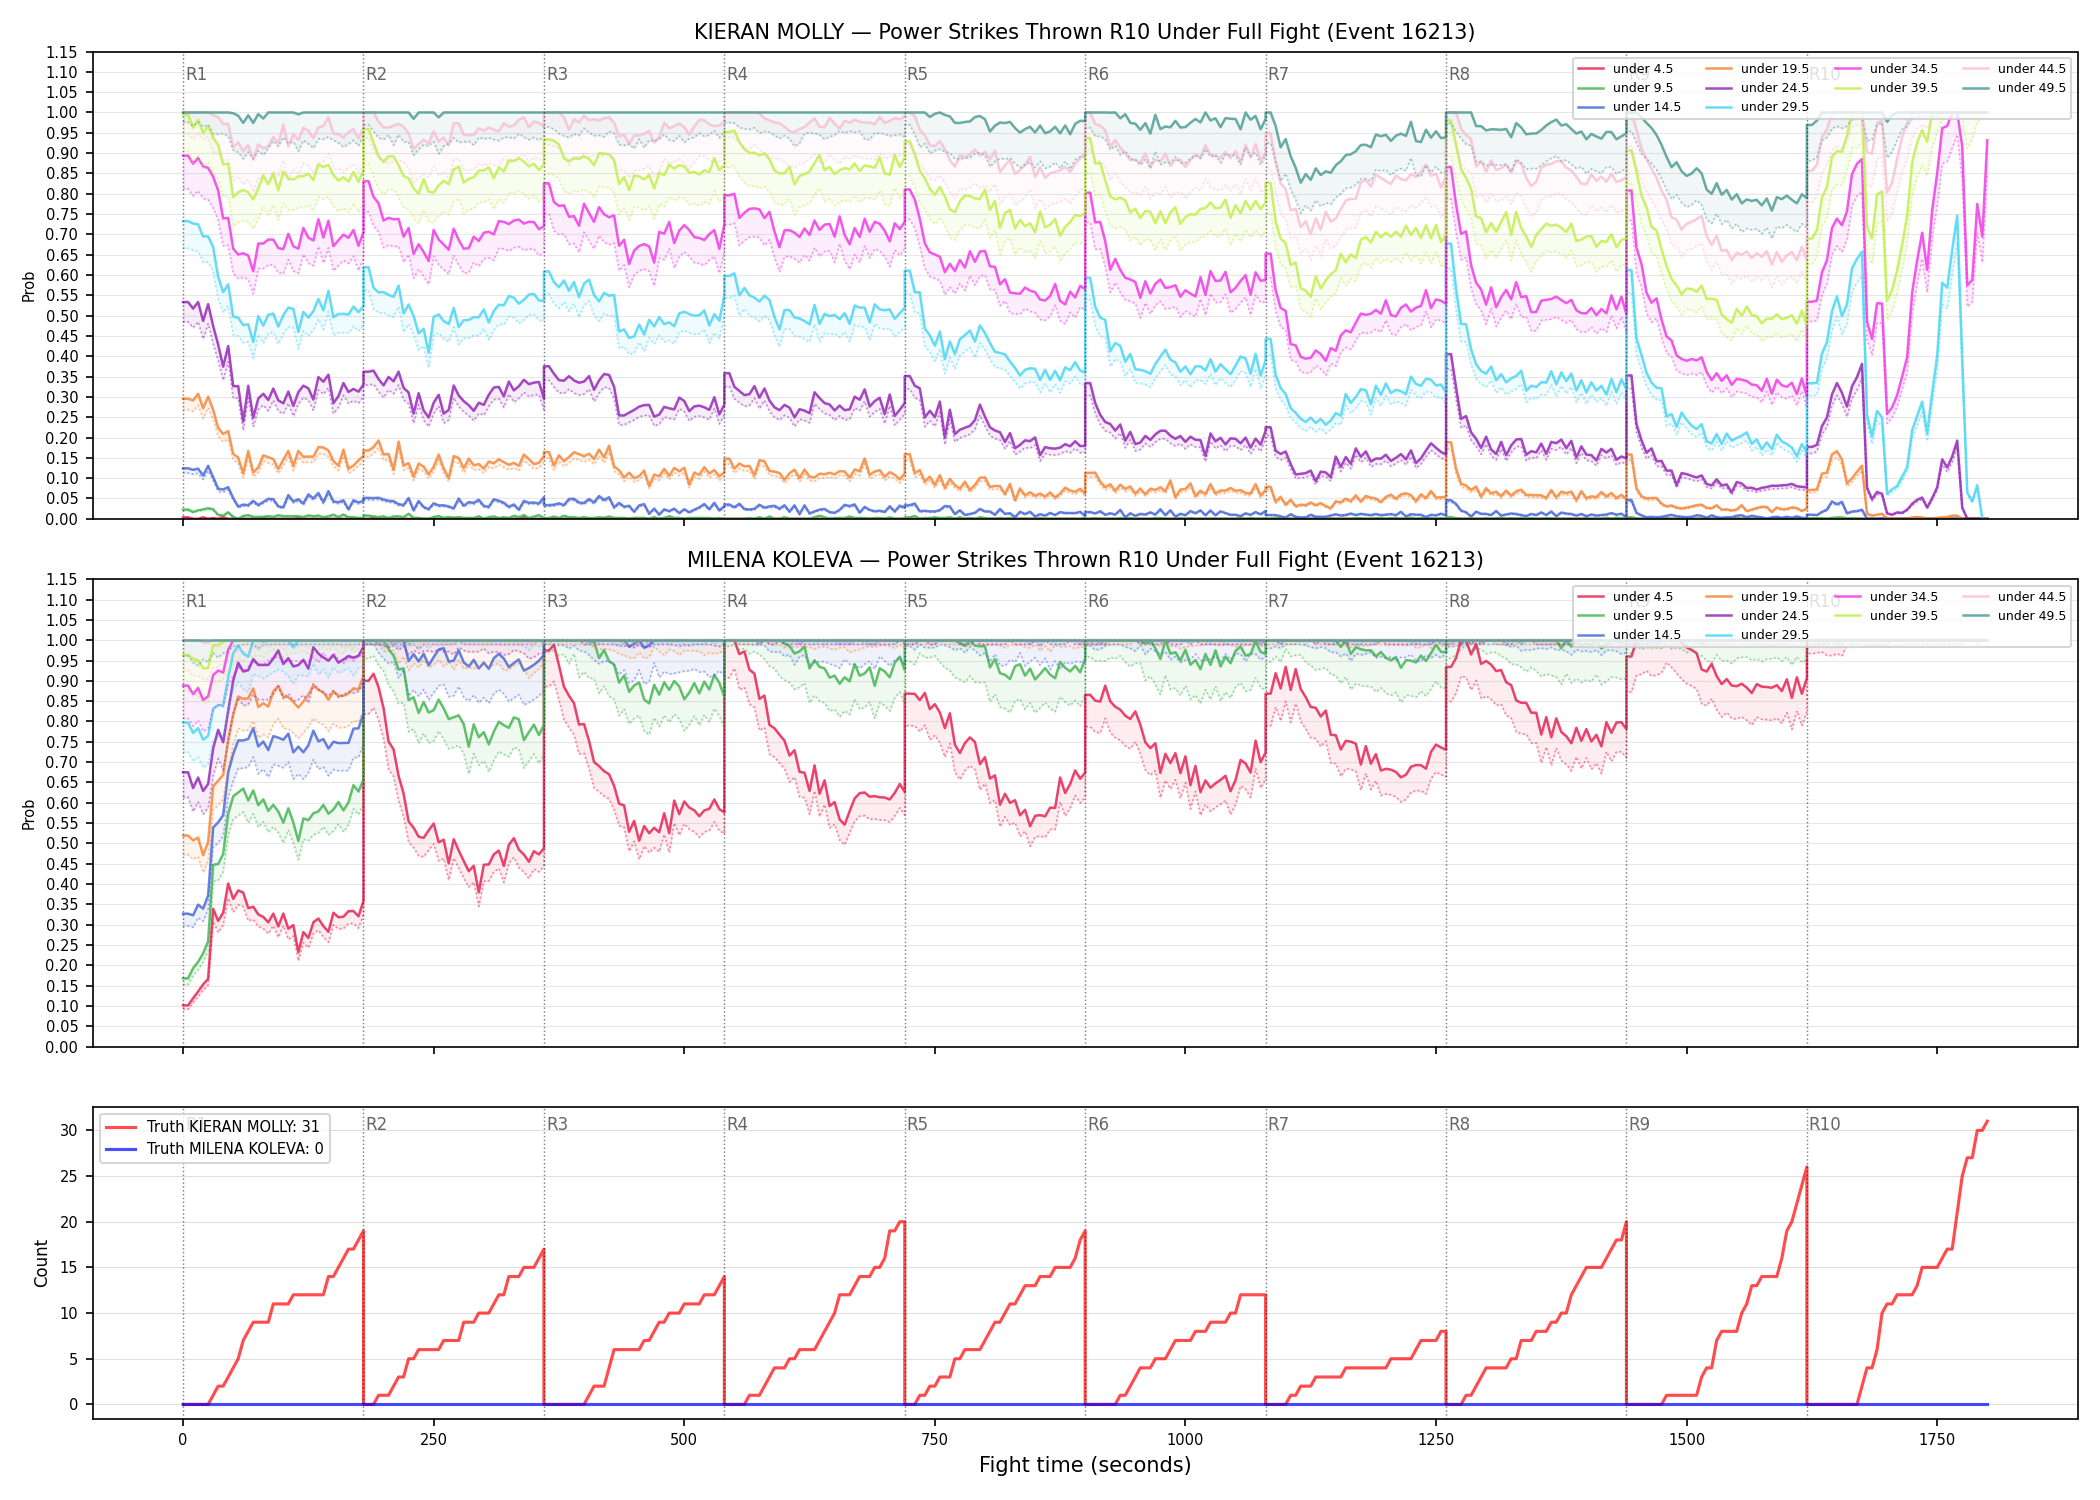
Task: Click the 'Count' y-axis label
Action: tap(41, 1263)
